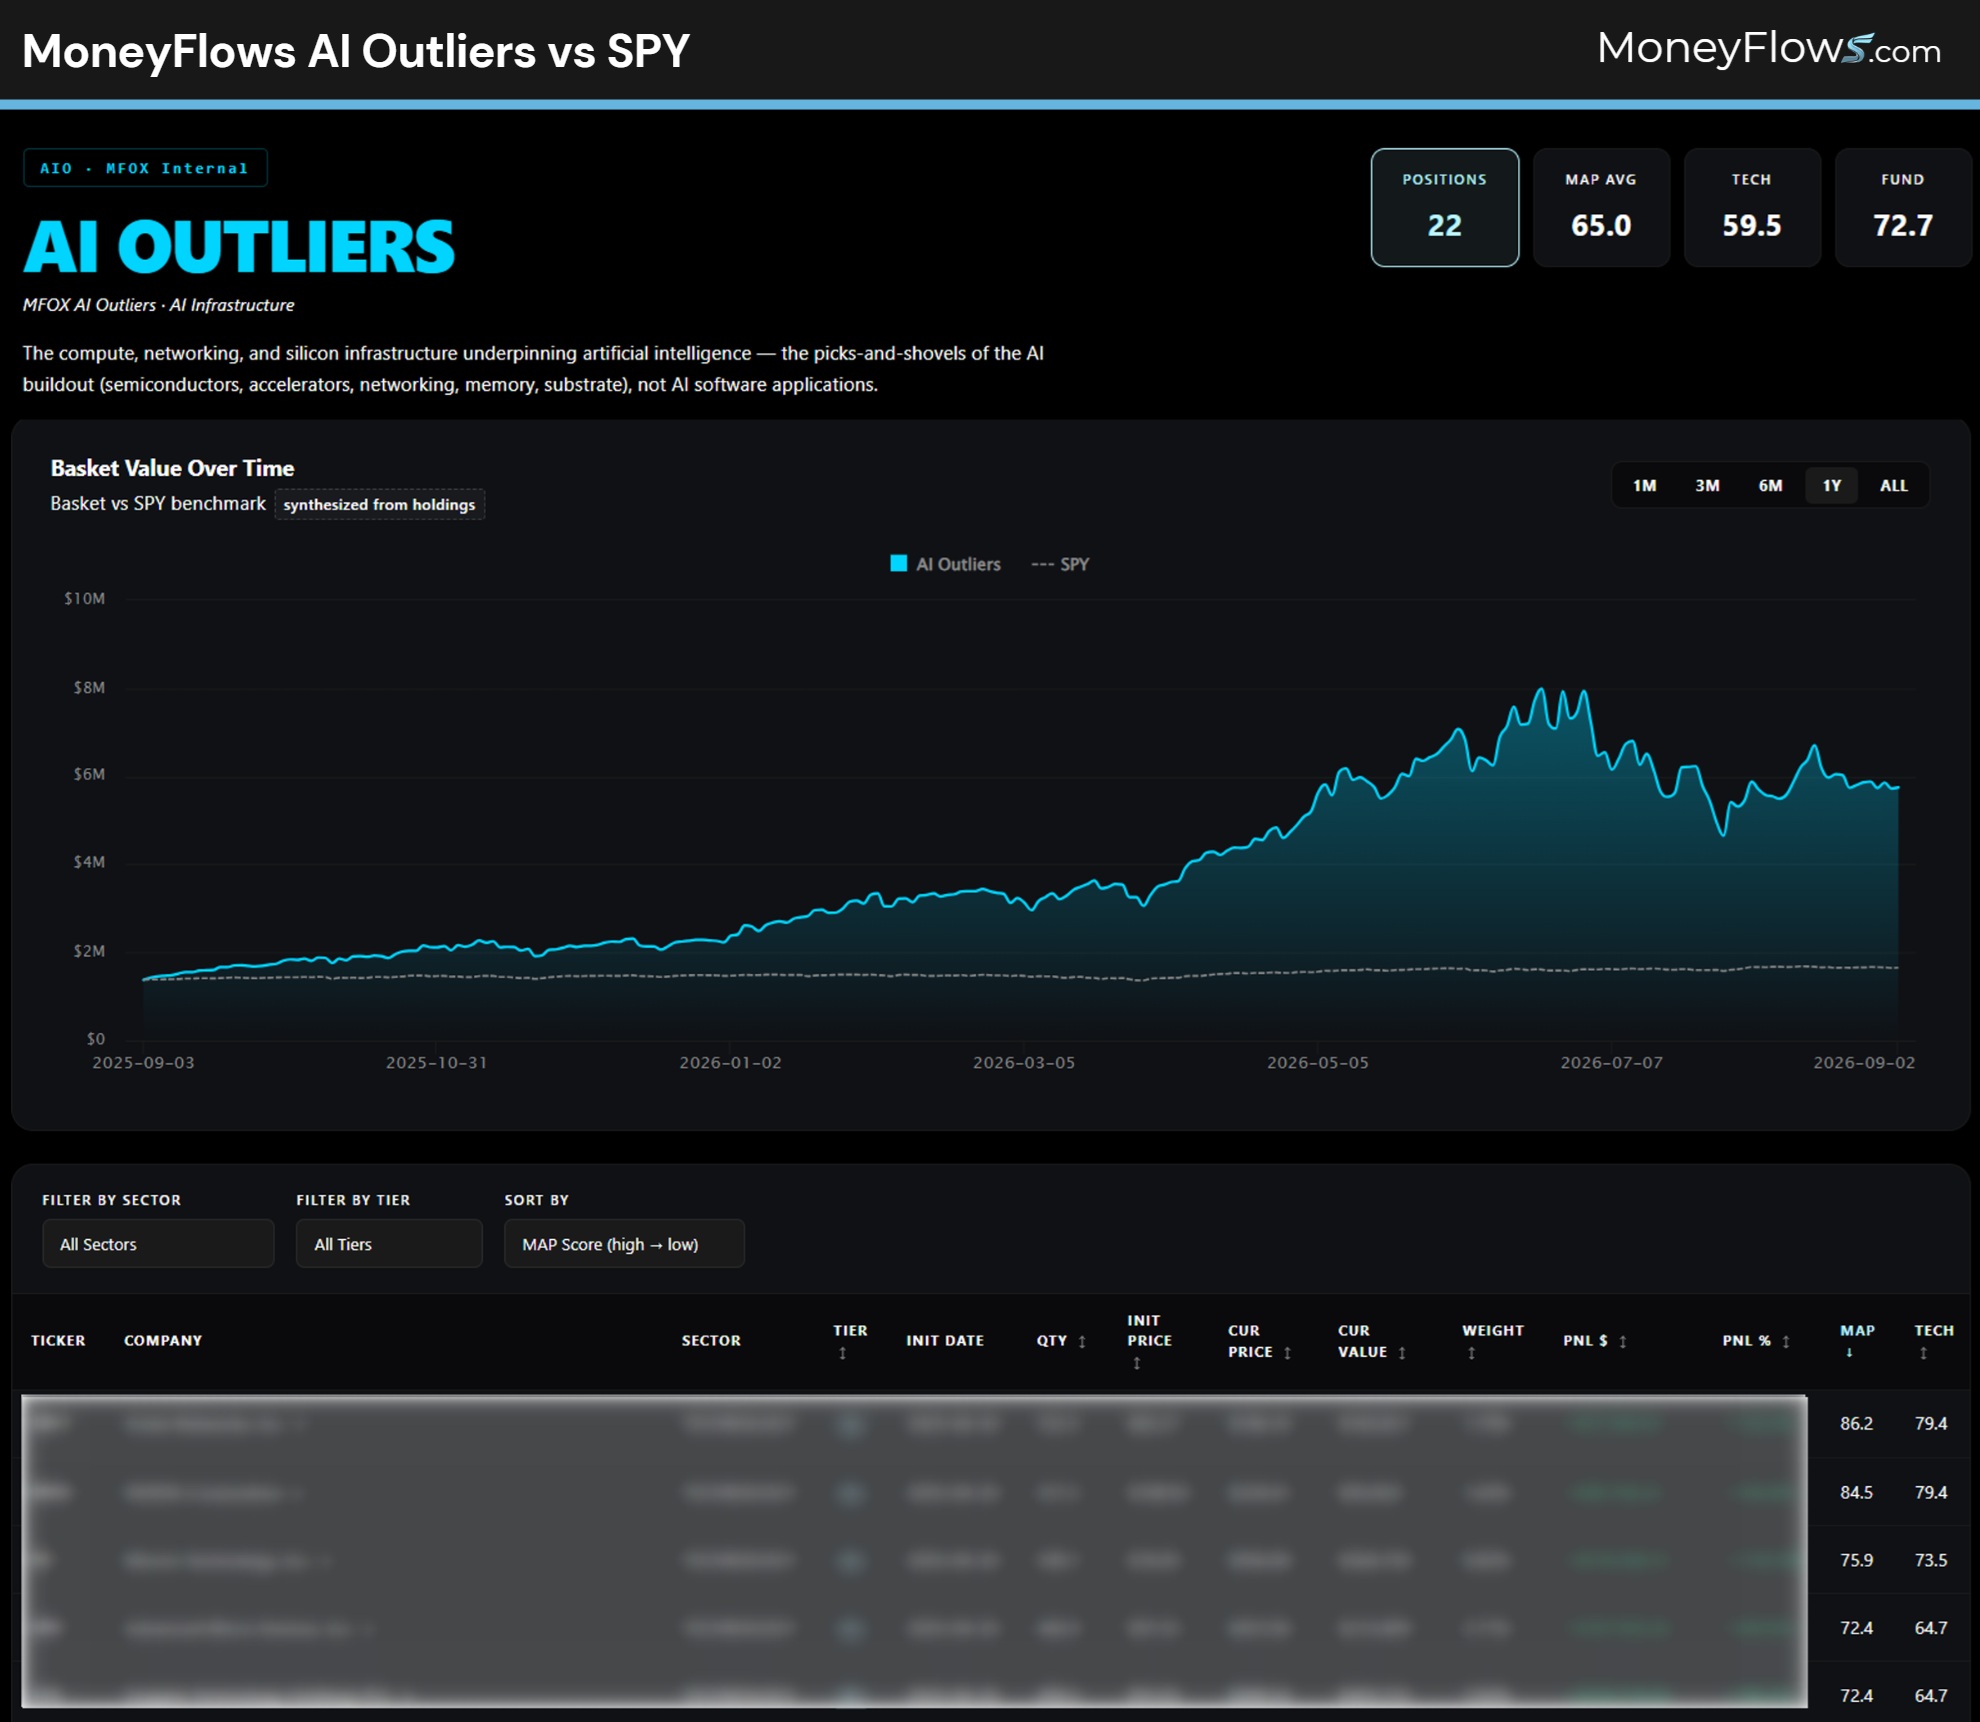Sort by PNL $ arrow icon
Image resolution: width=1980 pixels, height=1722 pixels.
[x=1622, y=1342]
